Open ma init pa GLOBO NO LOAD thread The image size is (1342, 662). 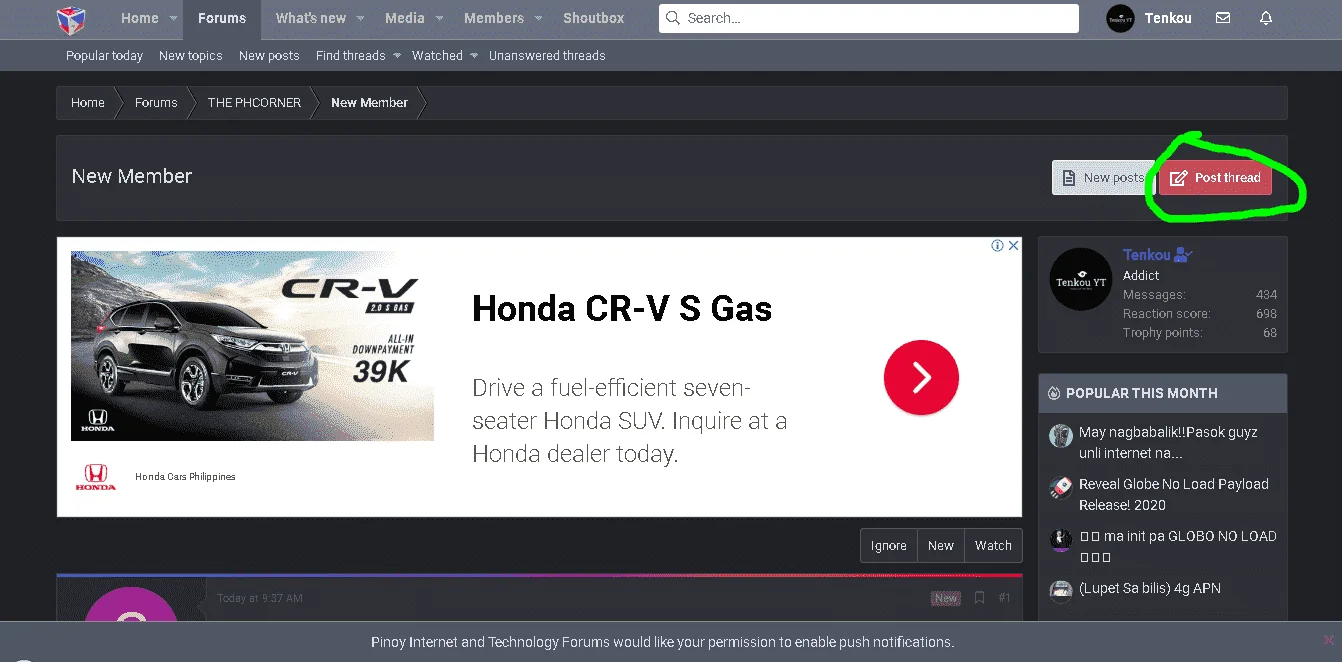point(1177,547)
